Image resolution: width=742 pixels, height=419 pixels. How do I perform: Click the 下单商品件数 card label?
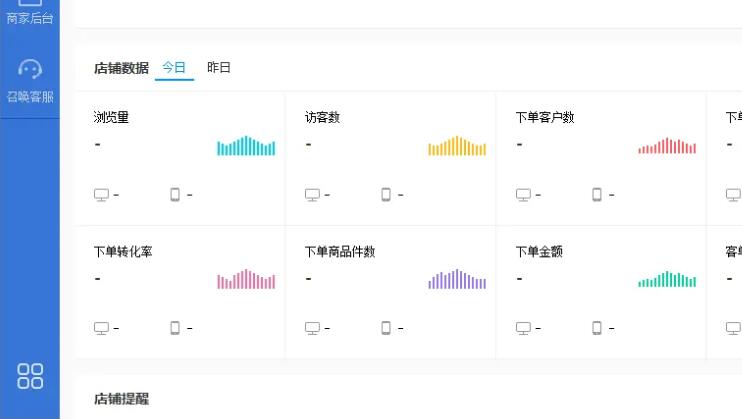click(340, 251)
